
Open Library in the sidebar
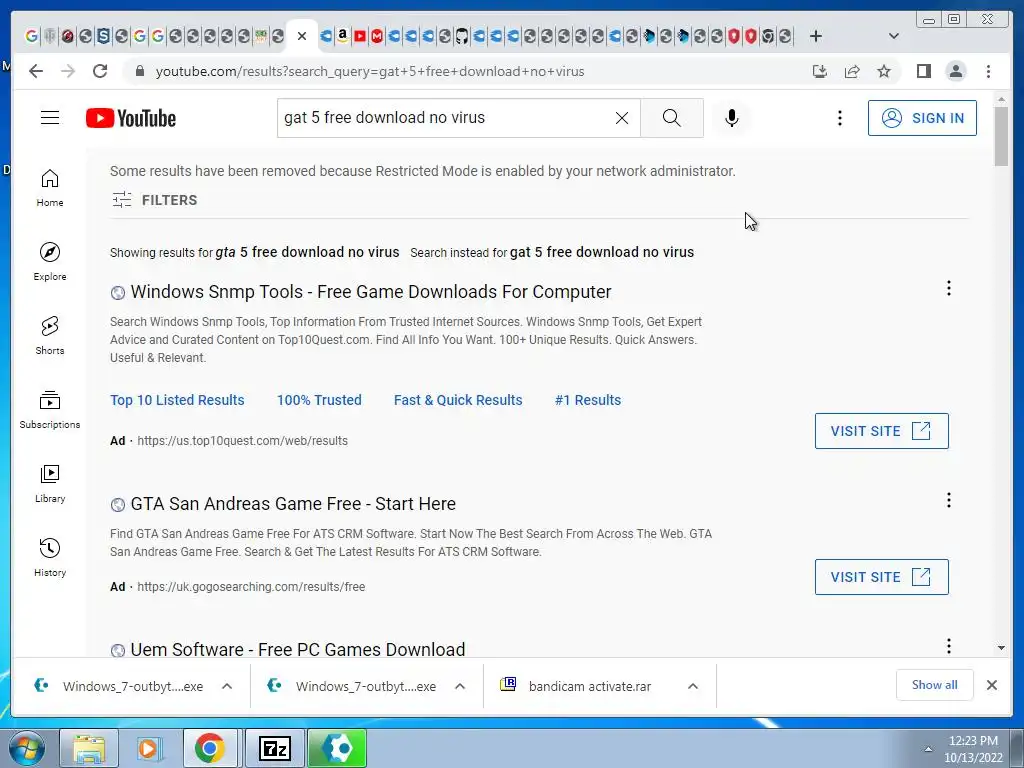pyautogui.click(x=50, y=483)
